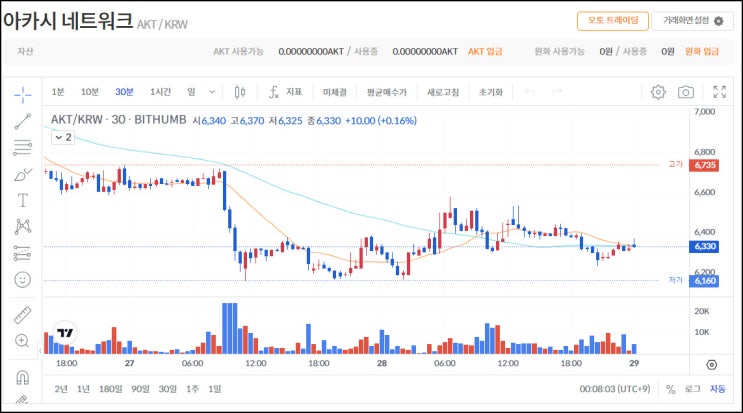Click the 원화 입금 deposit link
This screenshot has height=413, width=743.
(x=702, y=52)
